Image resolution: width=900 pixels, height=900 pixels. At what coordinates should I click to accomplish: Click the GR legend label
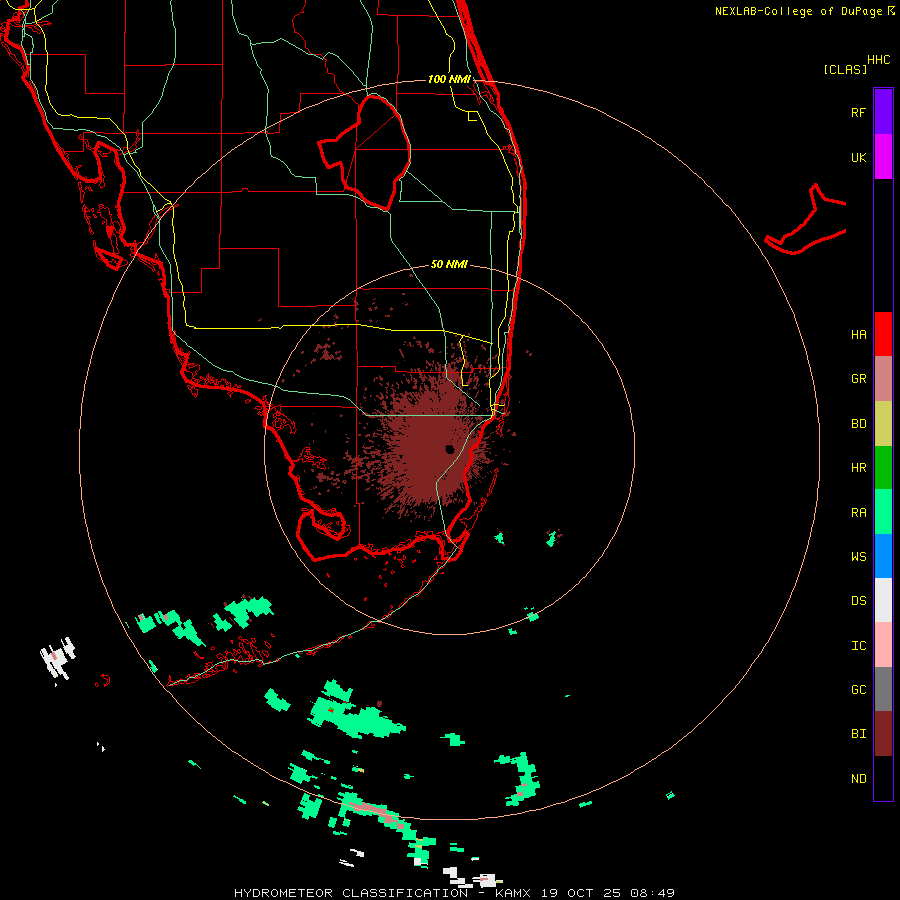click(x=858, y=379)
